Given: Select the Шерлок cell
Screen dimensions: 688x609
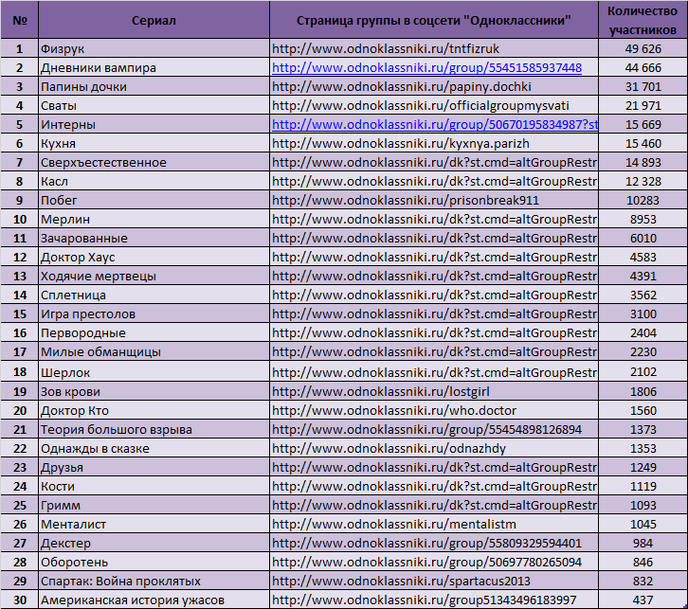Looking at the screenshot, I should tap(154, 372).
